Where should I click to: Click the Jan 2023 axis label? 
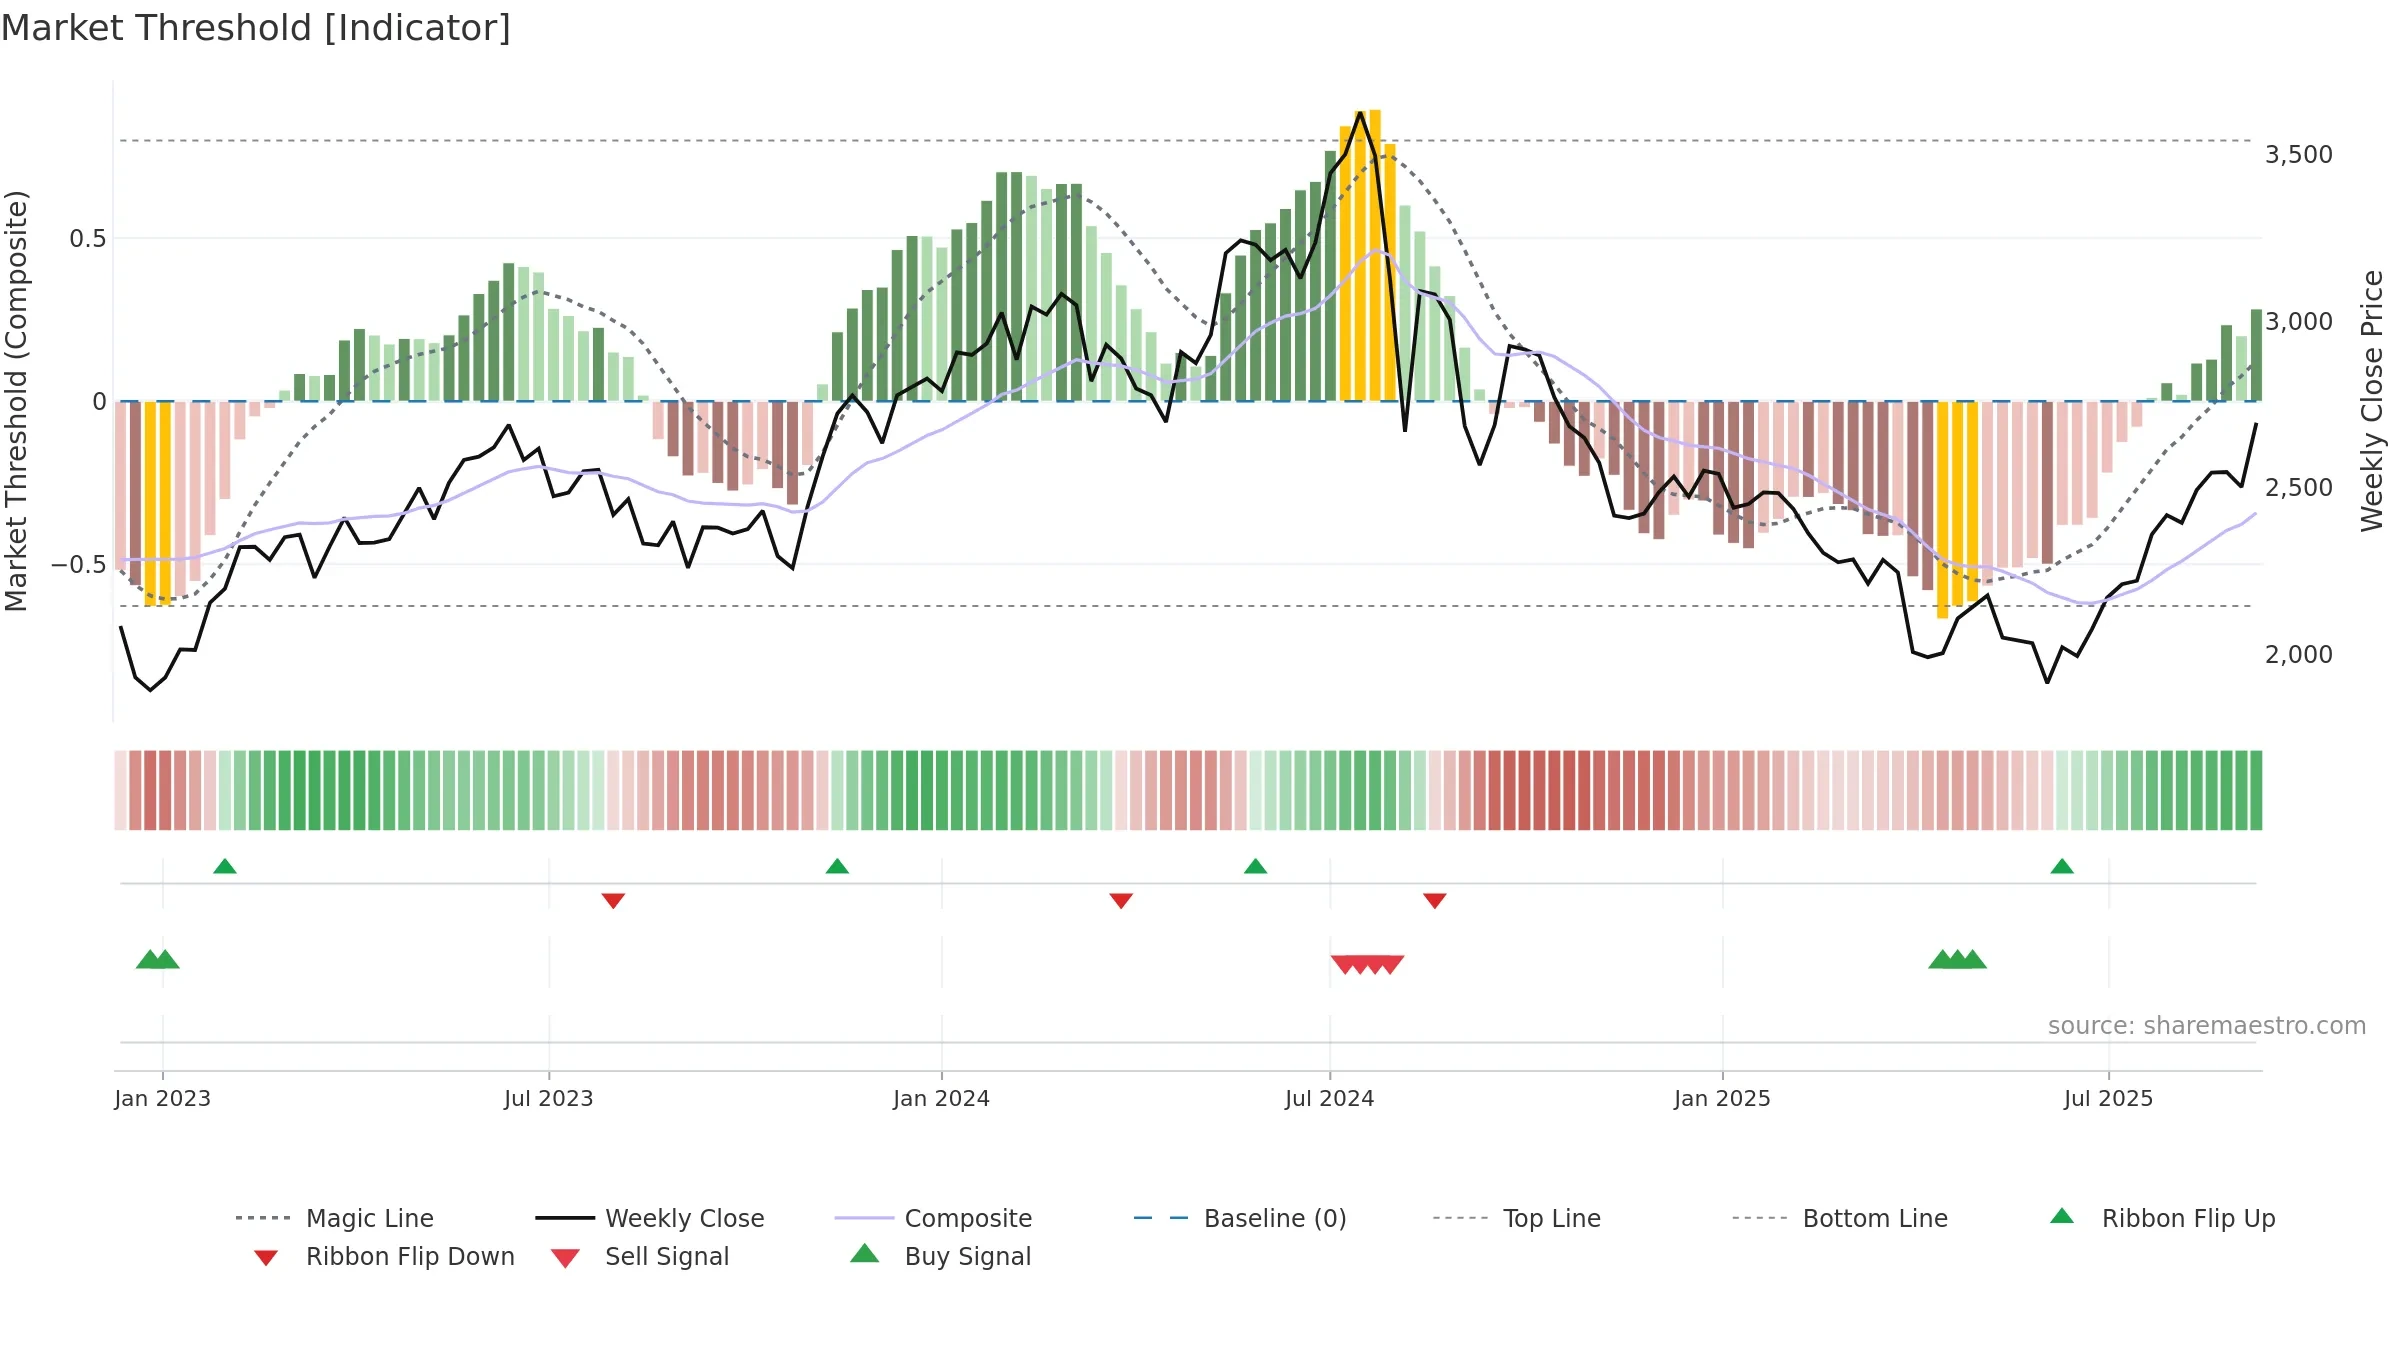click(x=162, y=1098)
